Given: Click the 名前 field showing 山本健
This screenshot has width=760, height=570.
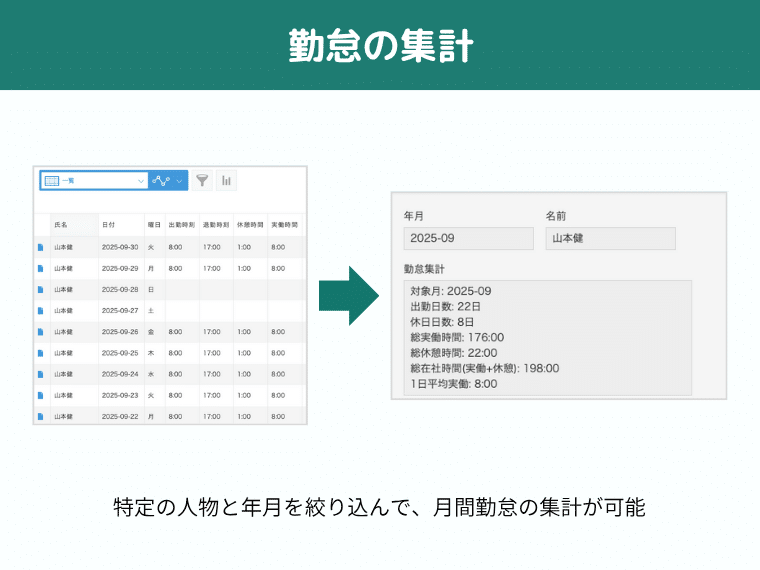Looking at the screenshot, I should click(611, 238).
